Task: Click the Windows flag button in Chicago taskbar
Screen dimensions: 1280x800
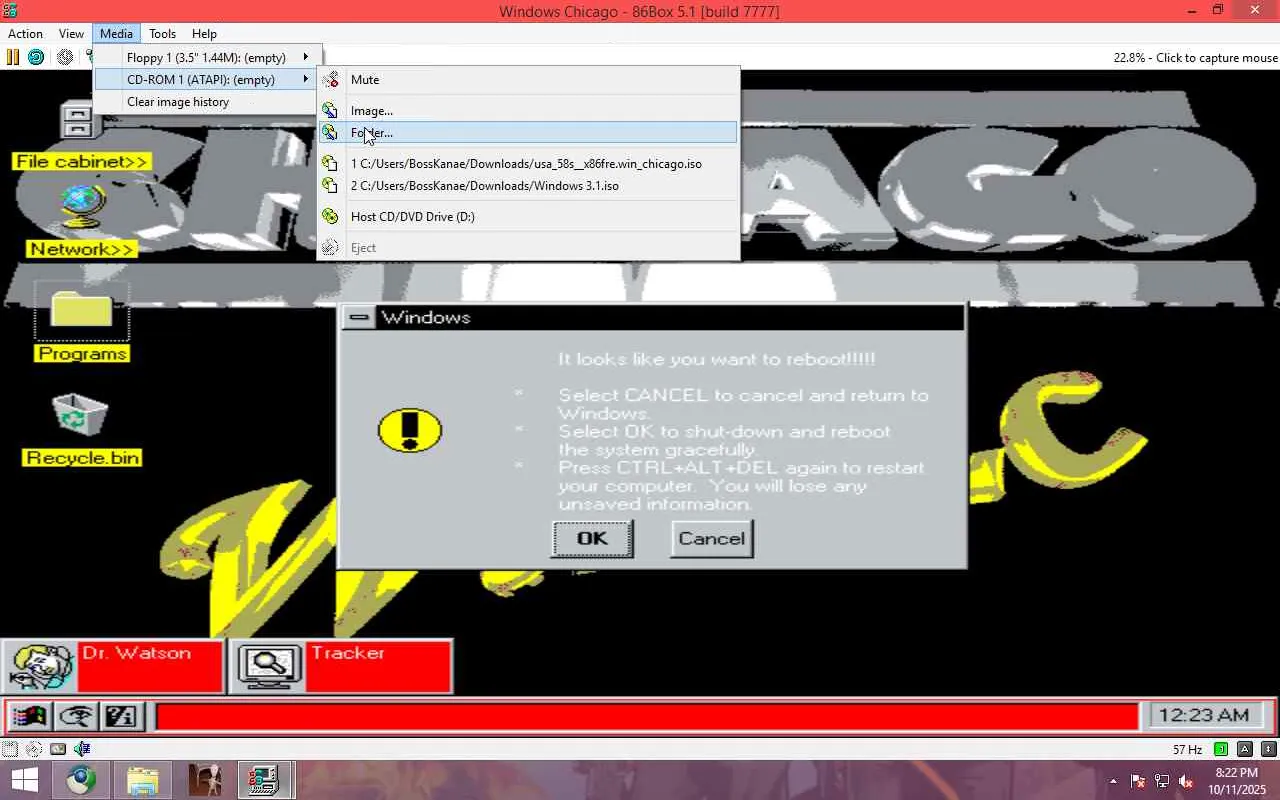Action: coord(30,716)
